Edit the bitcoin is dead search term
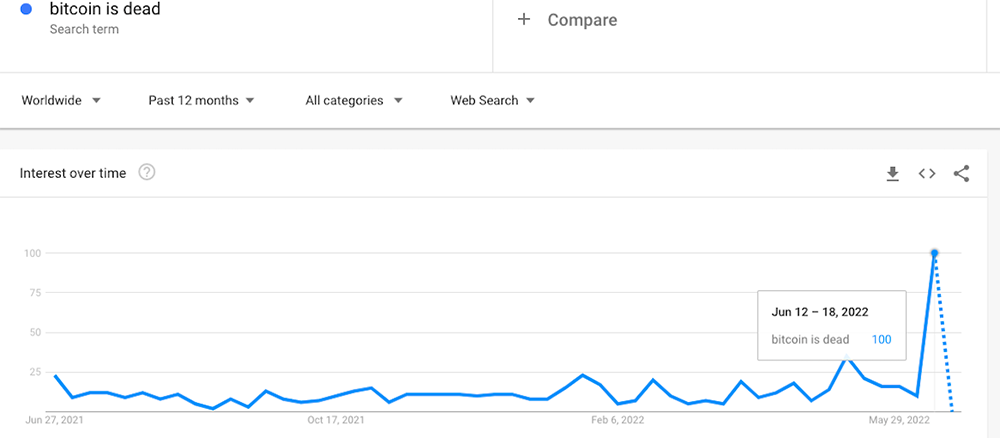Image resolution: width=1000 pixels, height=438 pixels. pos(105,9)
